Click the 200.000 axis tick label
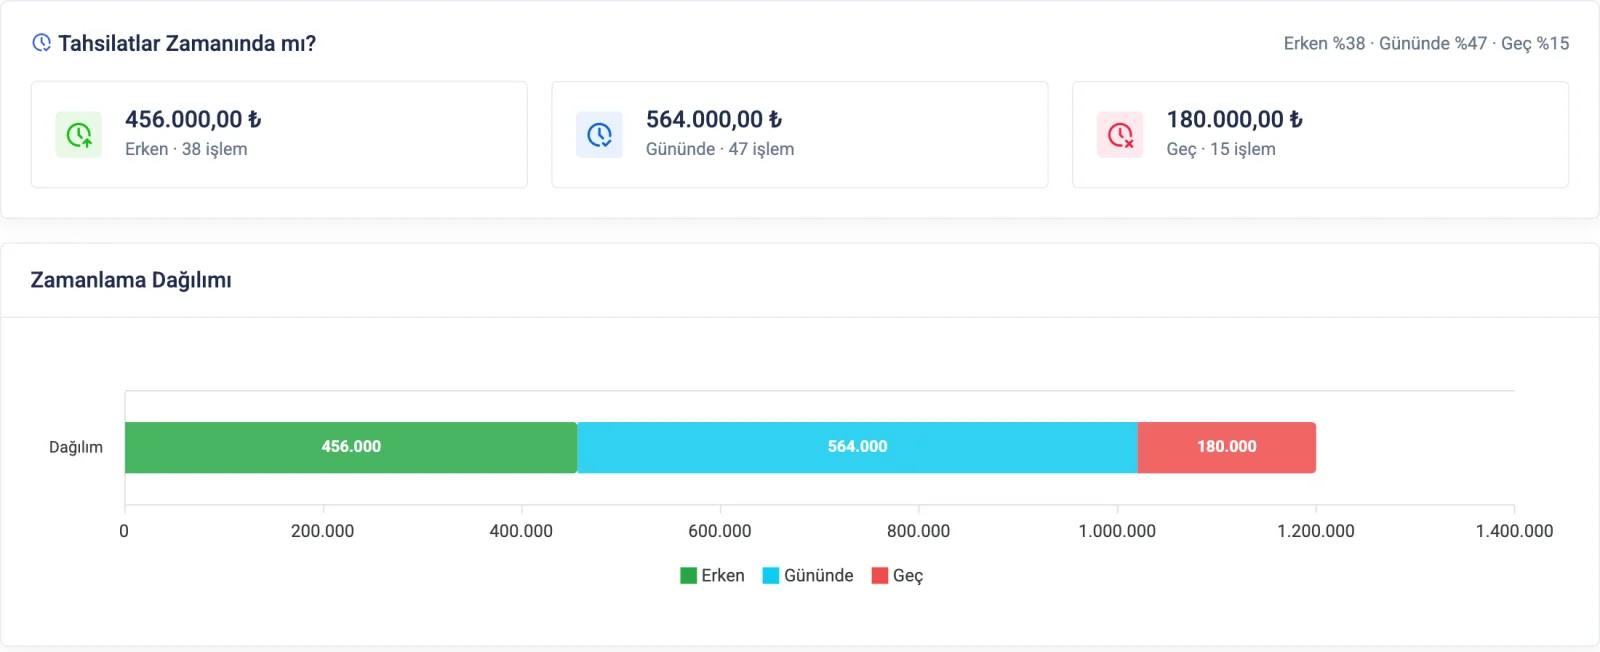 pos(322,531)
